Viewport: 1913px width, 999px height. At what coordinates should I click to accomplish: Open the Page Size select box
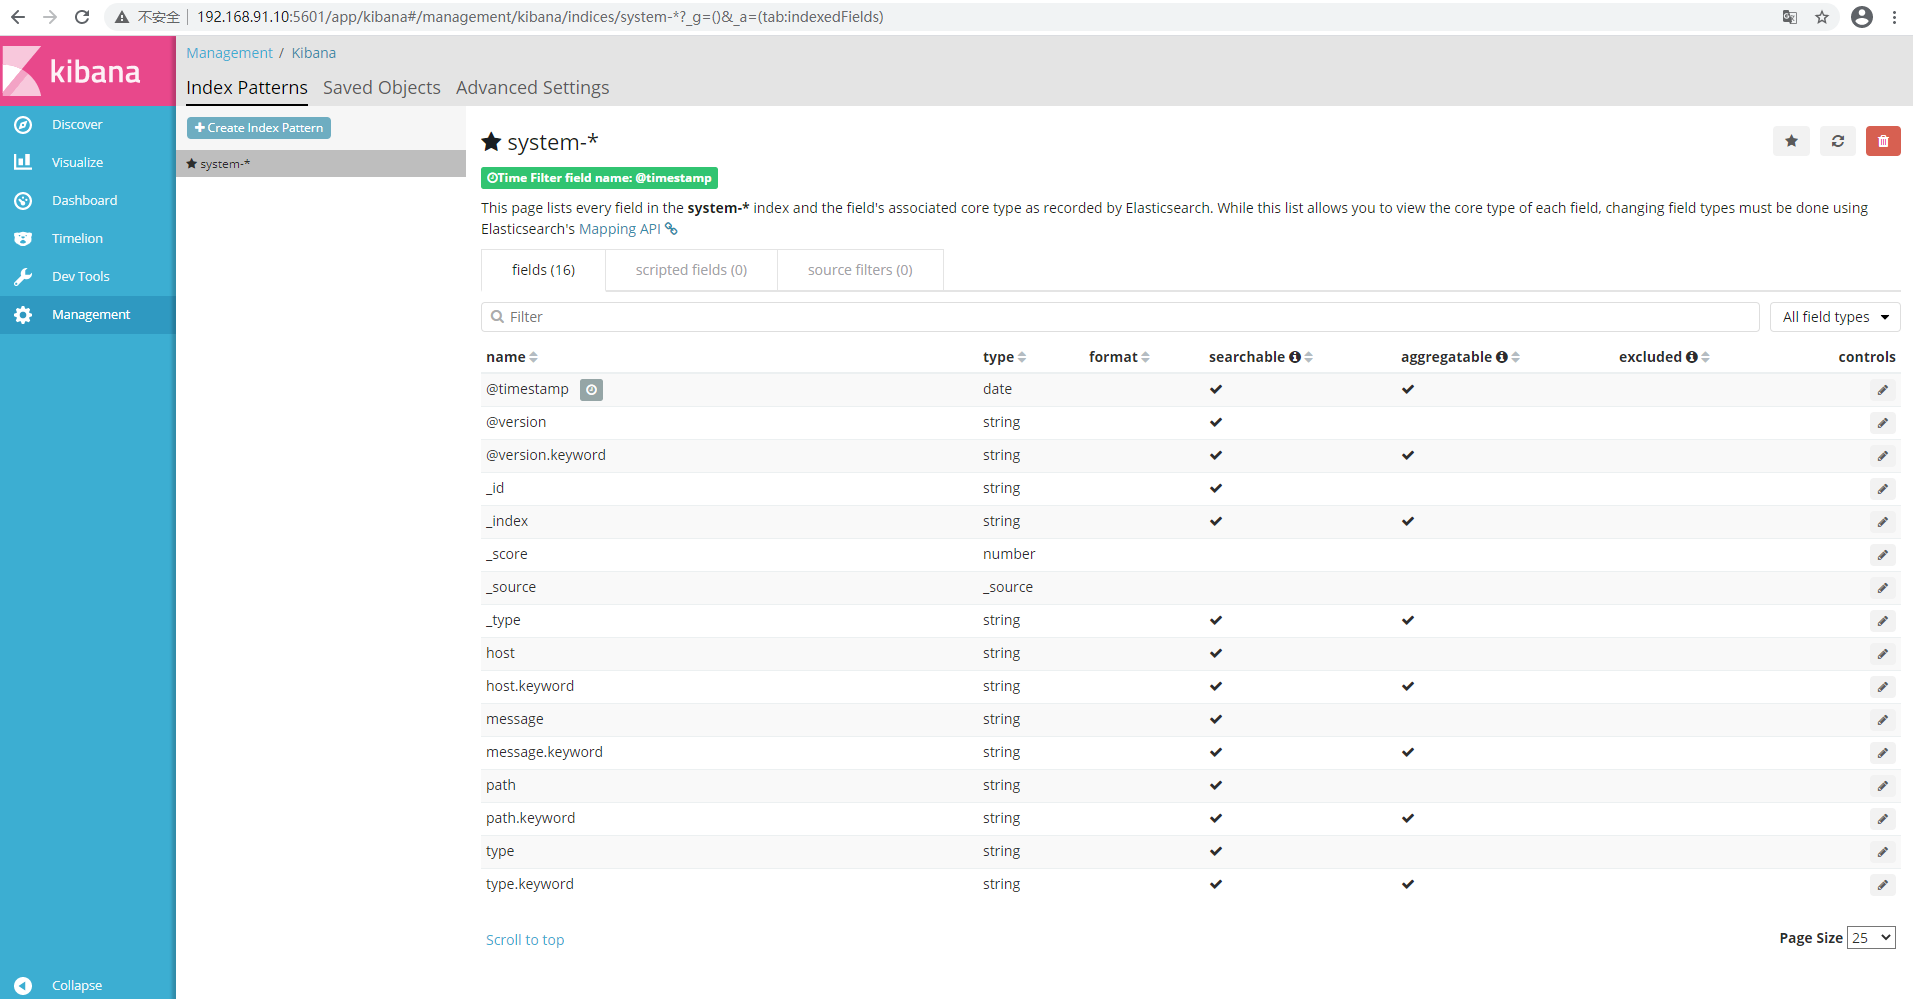[x=1871, y=938]
